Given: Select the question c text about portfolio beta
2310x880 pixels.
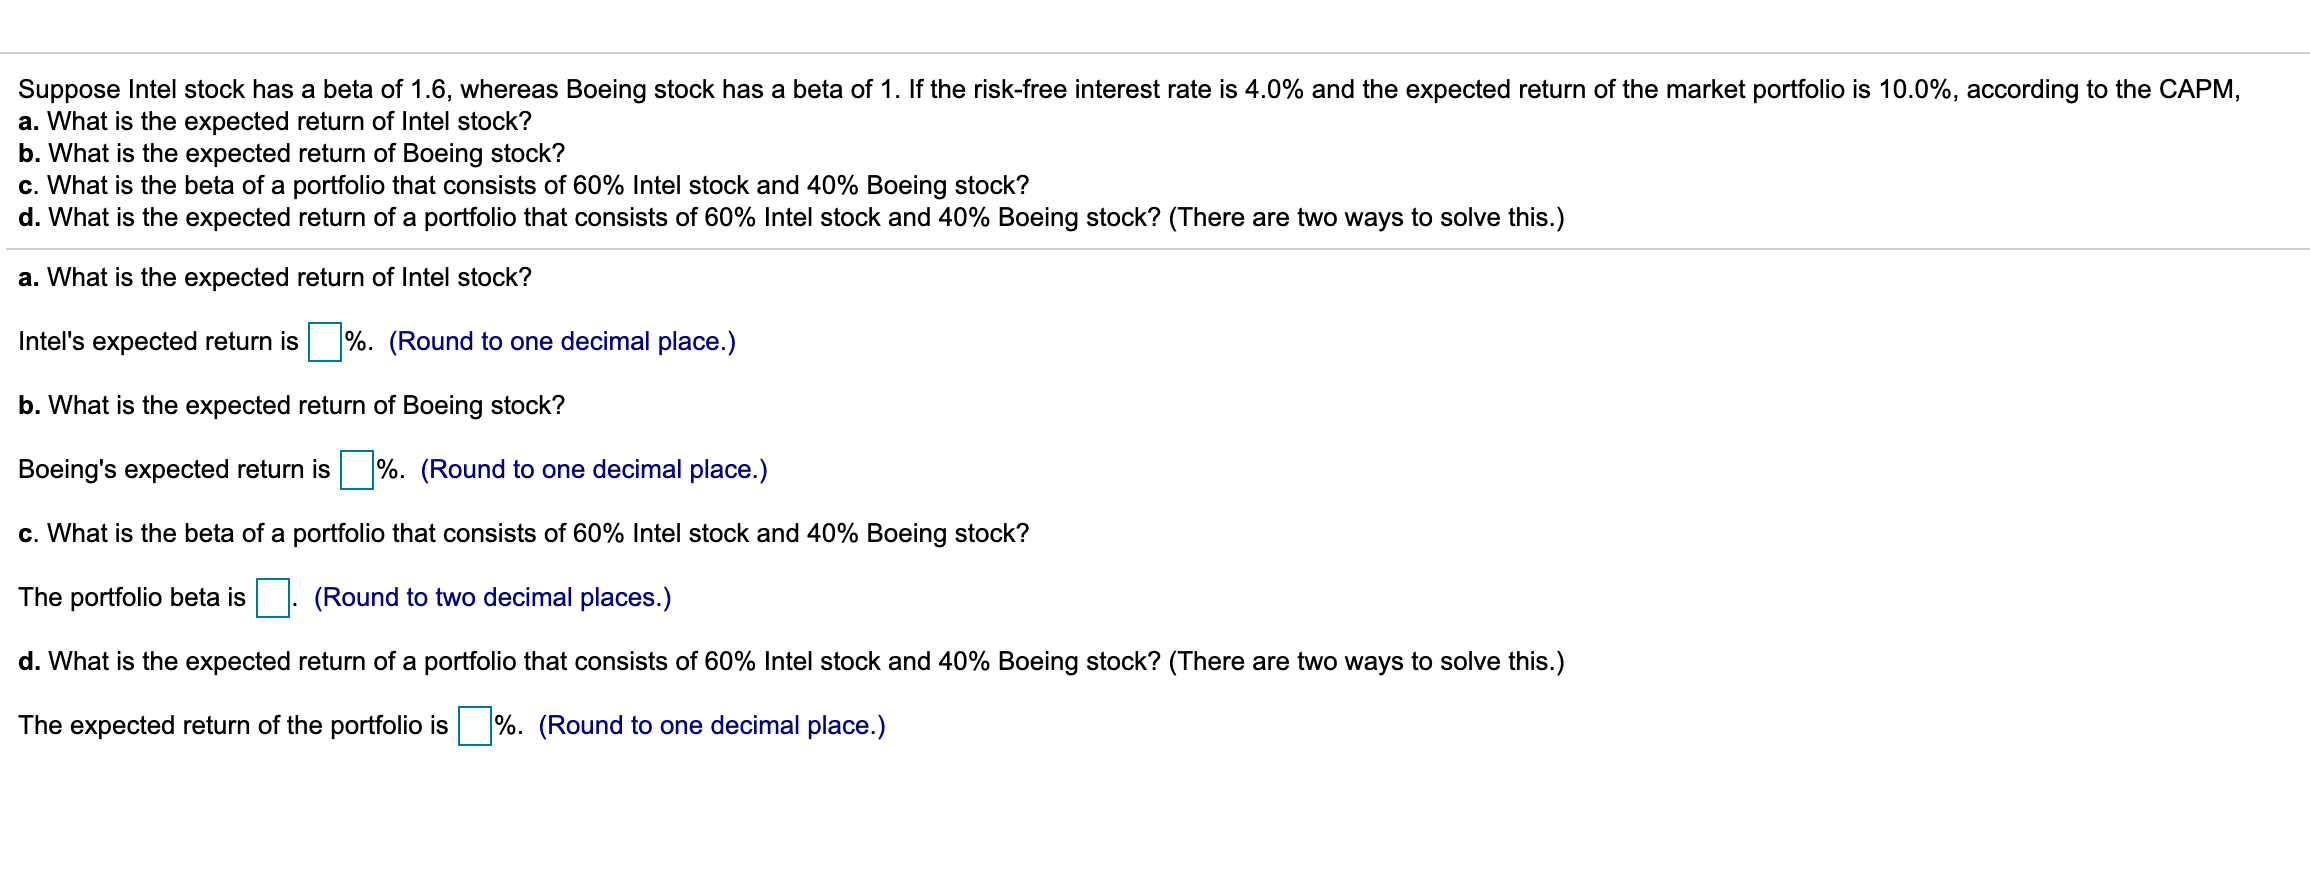Looking at the screenshot, I should point(524,533).
